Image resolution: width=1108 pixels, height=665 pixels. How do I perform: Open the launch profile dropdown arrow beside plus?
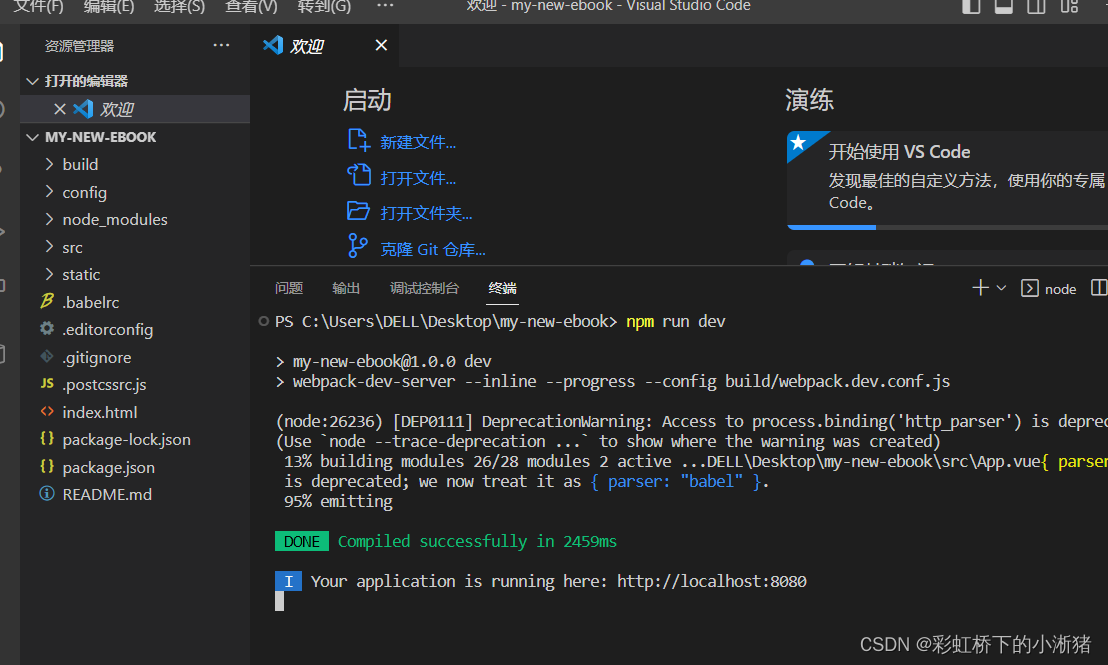[x=1001, y=288]
